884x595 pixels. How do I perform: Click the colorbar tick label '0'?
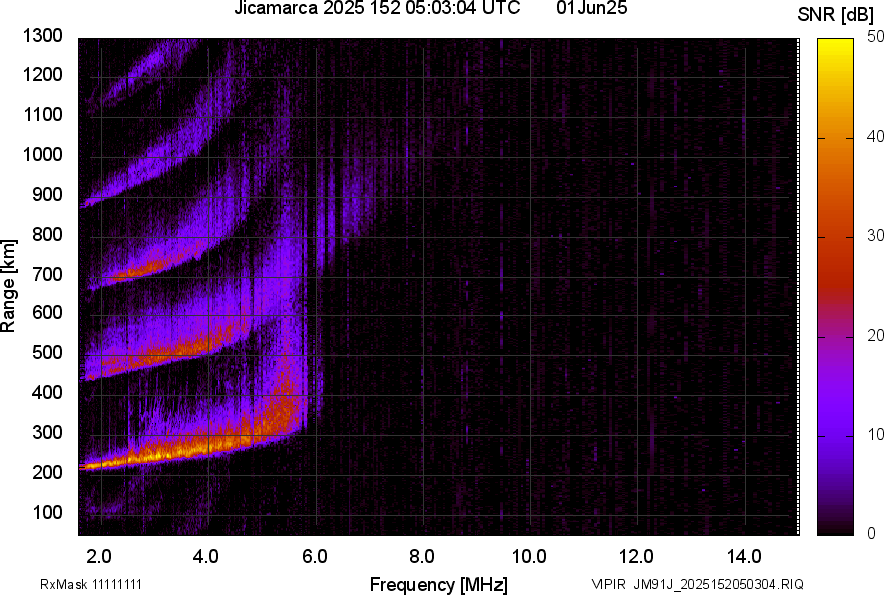pos(872,533)
